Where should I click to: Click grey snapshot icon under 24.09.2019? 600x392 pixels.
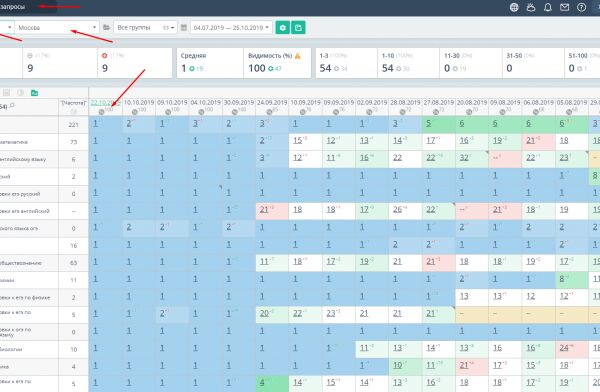[269, 112]
